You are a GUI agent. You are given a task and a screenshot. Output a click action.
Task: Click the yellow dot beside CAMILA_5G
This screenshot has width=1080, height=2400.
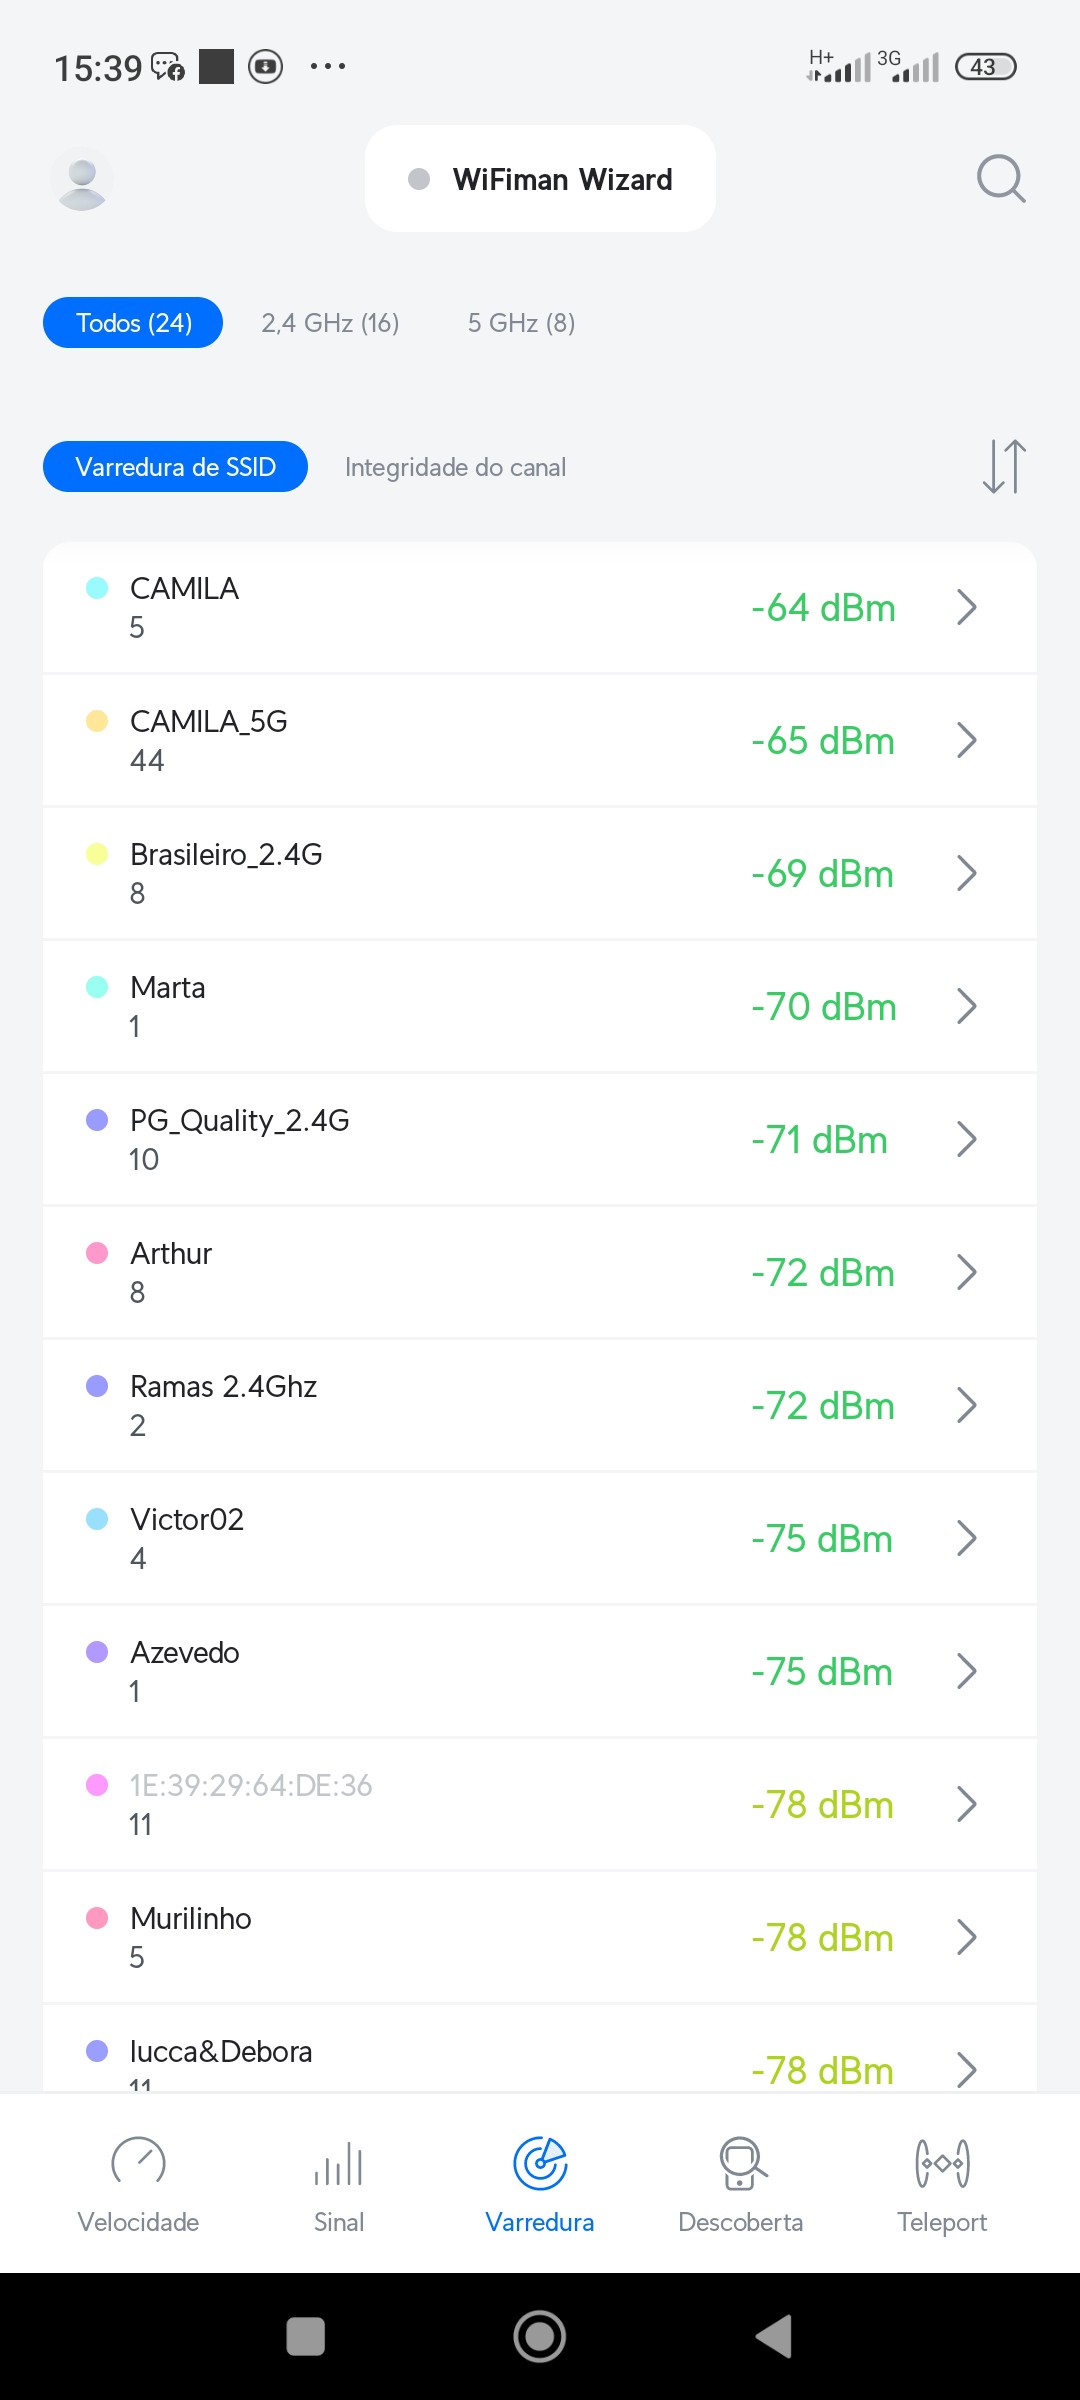(97, 721)
